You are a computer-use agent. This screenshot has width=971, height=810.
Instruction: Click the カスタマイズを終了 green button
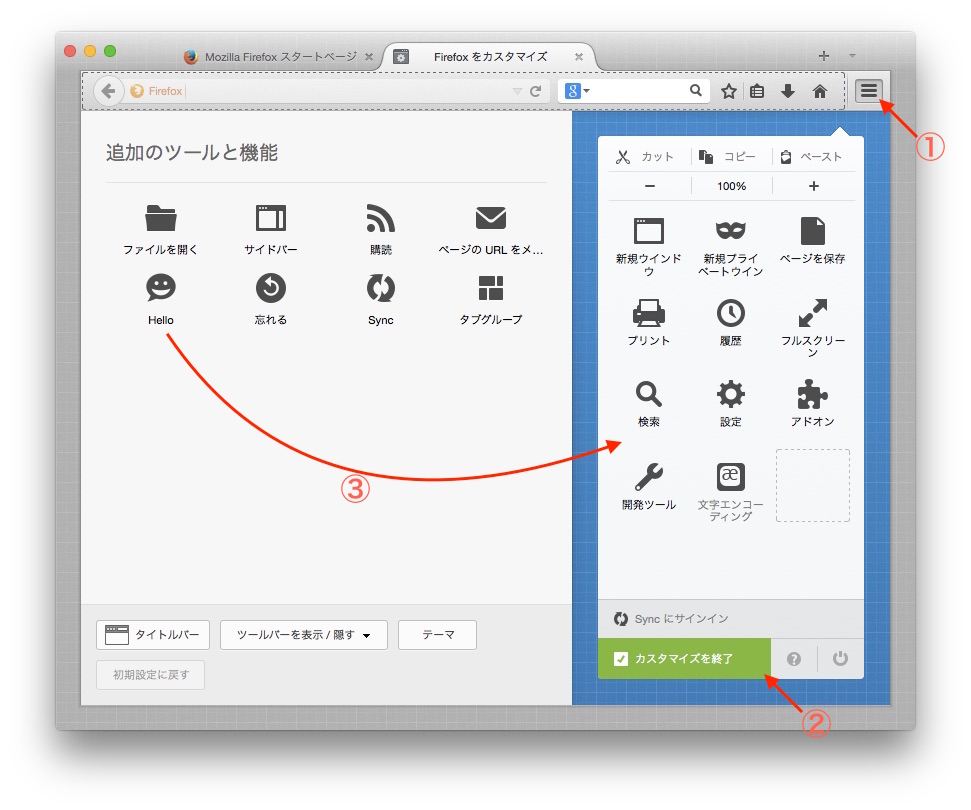(x=684, y=659)
